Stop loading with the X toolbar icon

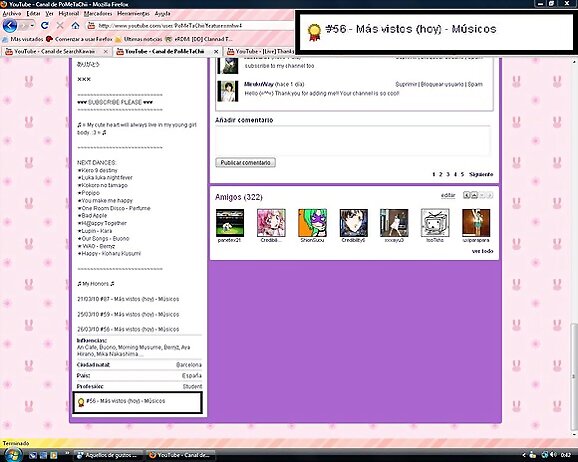(x=60, y=25)
